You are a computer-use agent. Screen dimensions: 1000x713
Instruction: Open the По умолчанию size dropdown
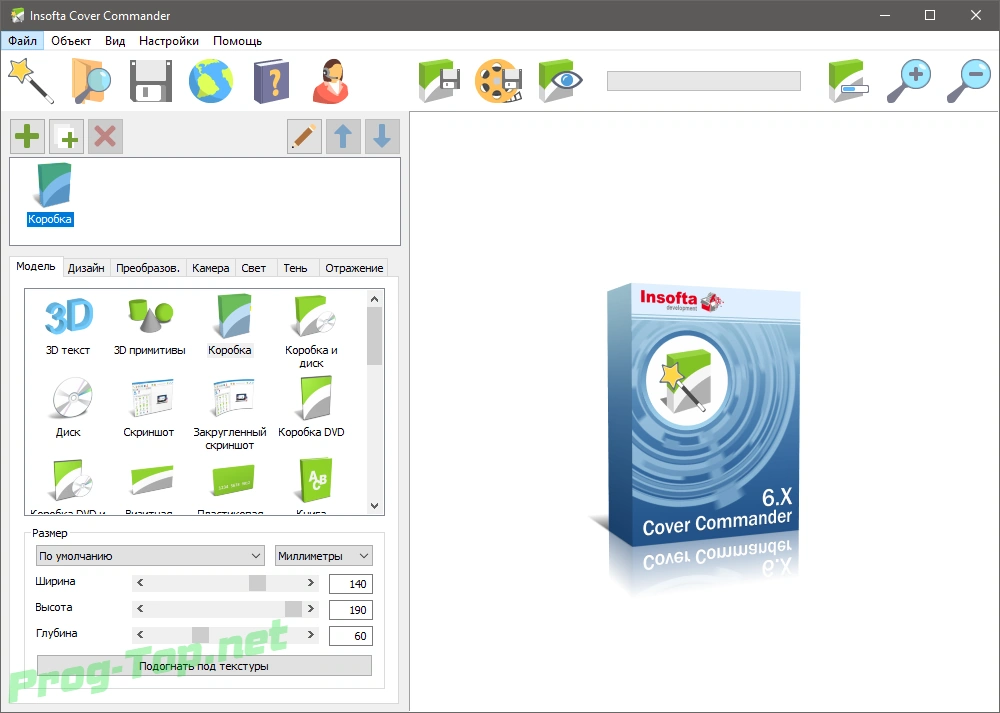pos(150,556)
